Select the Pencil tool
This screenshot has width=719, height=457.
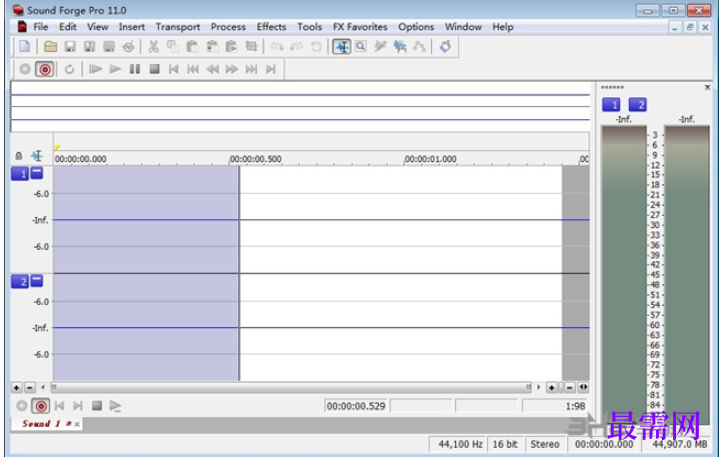[380, 46]
